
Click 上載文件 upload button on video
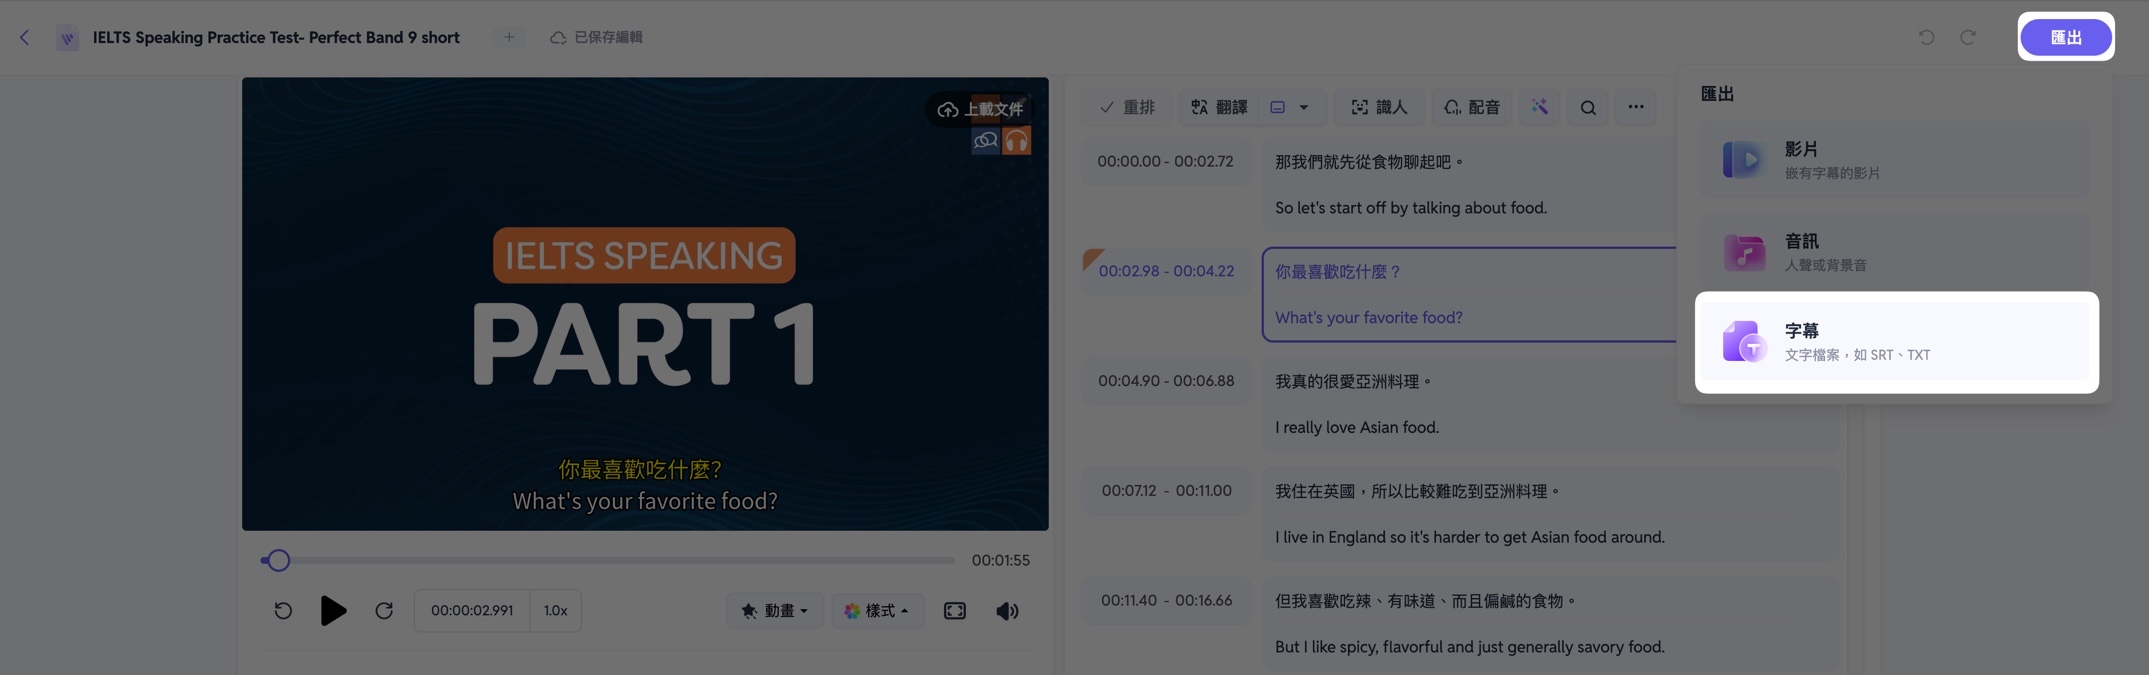point(980,109)
